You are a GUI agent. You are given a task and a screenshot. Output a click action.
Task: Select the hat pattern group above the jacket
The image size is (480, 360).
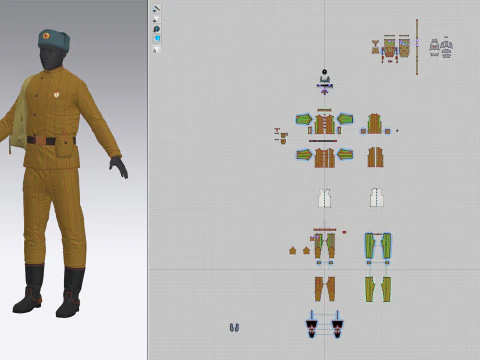coord(325,82)
